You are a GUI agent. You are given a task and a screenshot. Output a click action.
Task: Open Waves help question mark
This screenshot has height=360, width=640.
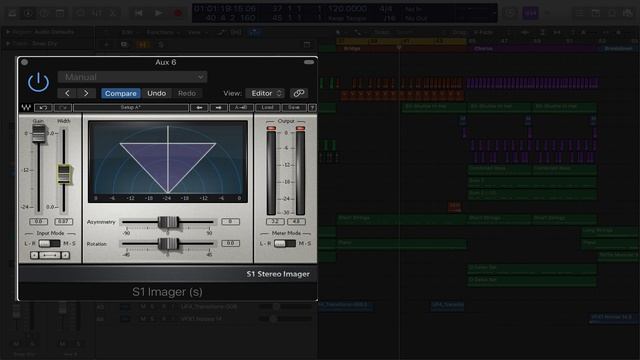click(x=312, y=108)
